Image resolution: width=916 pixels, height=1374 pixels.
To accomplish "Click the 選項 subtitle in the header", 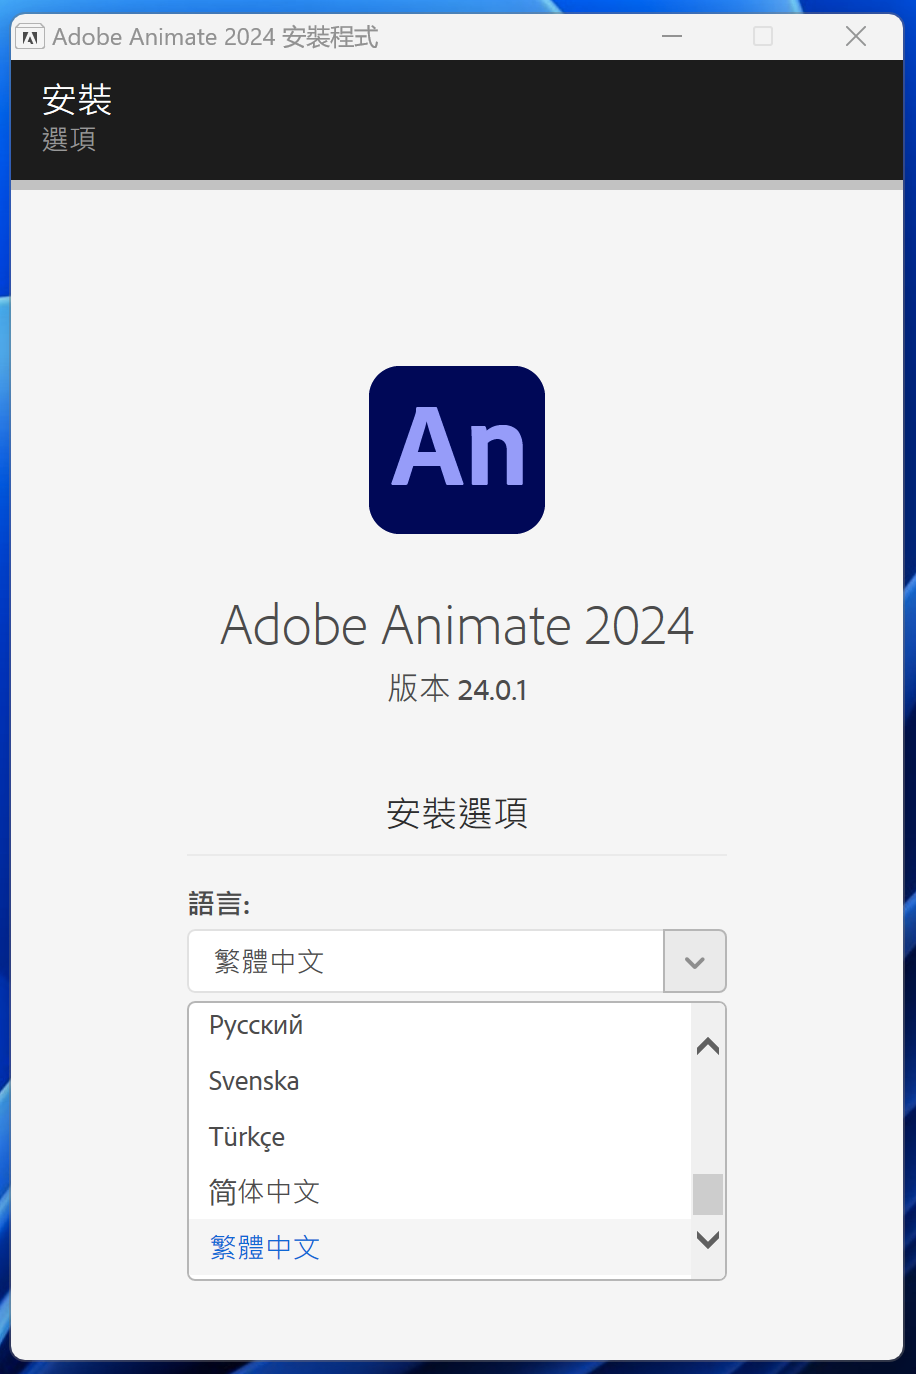I will coord(69,139).
